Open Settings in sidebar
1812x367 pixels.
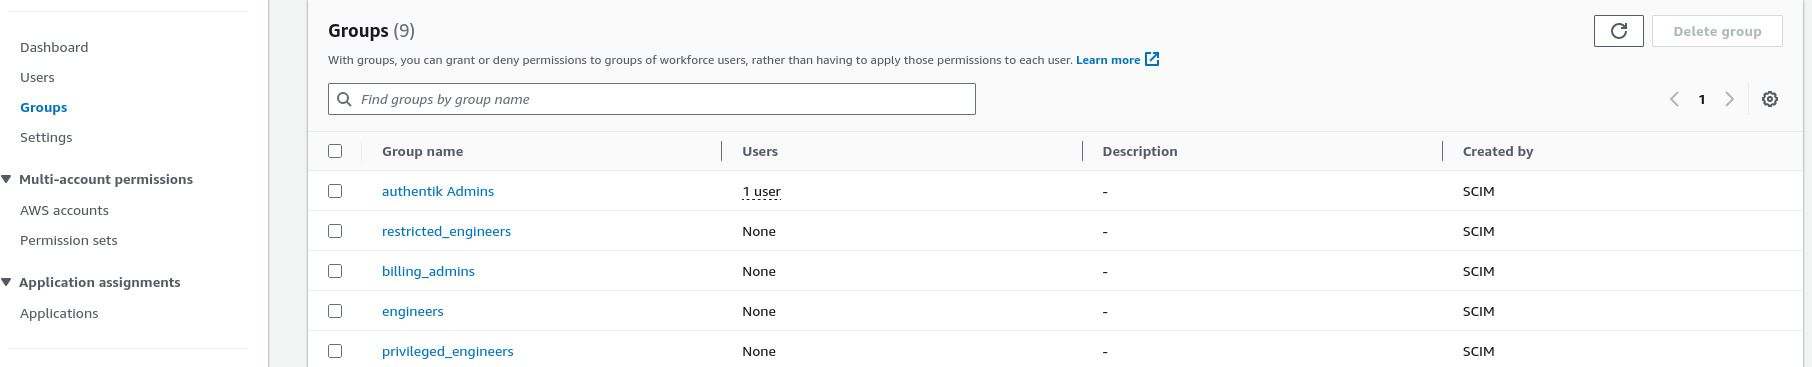point(46,137)
